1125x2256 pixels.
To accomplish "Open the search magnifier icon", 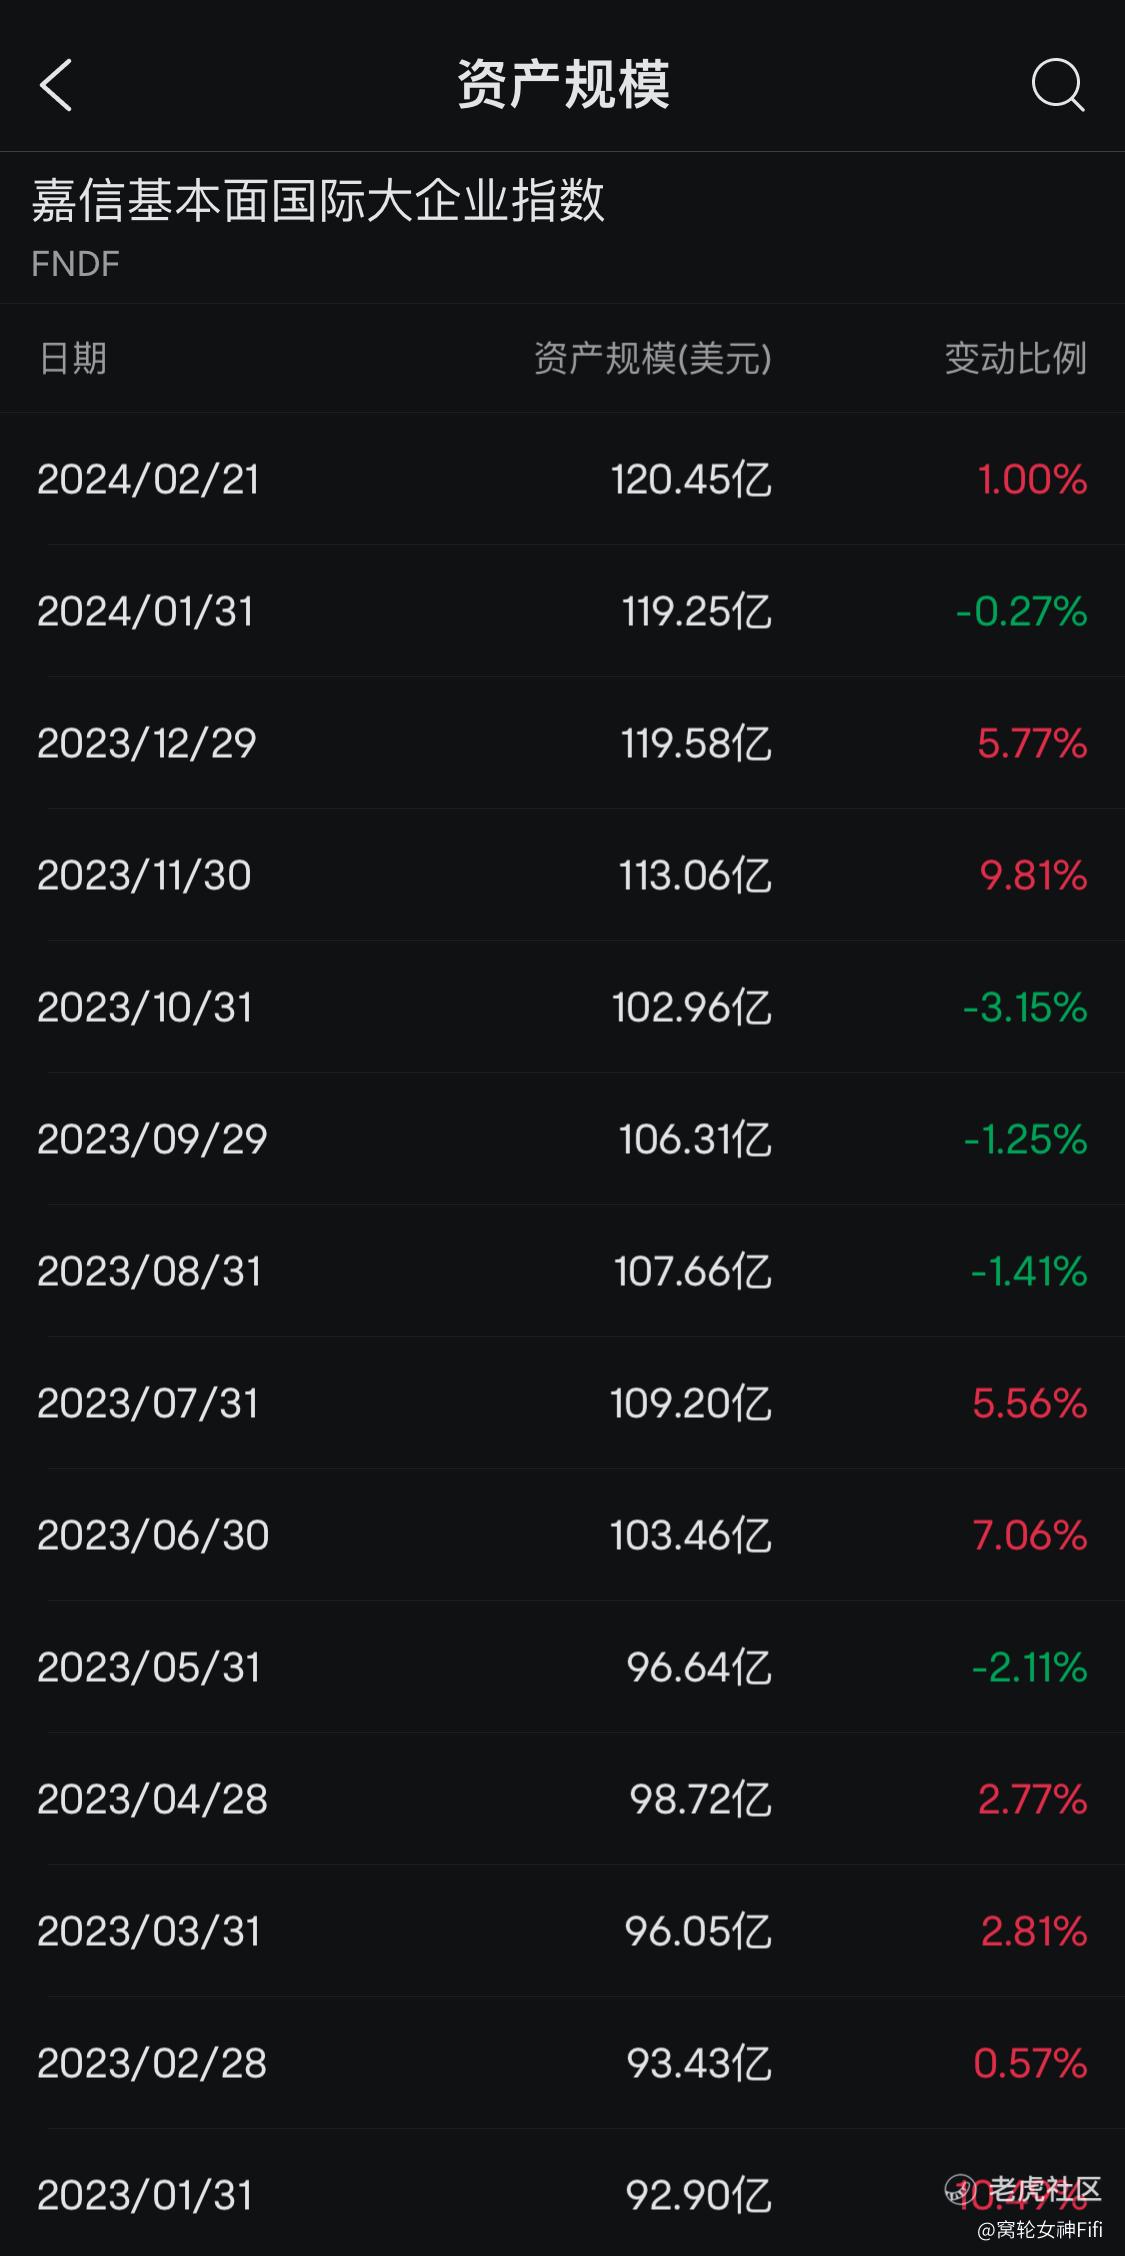I will point(1058,85).
